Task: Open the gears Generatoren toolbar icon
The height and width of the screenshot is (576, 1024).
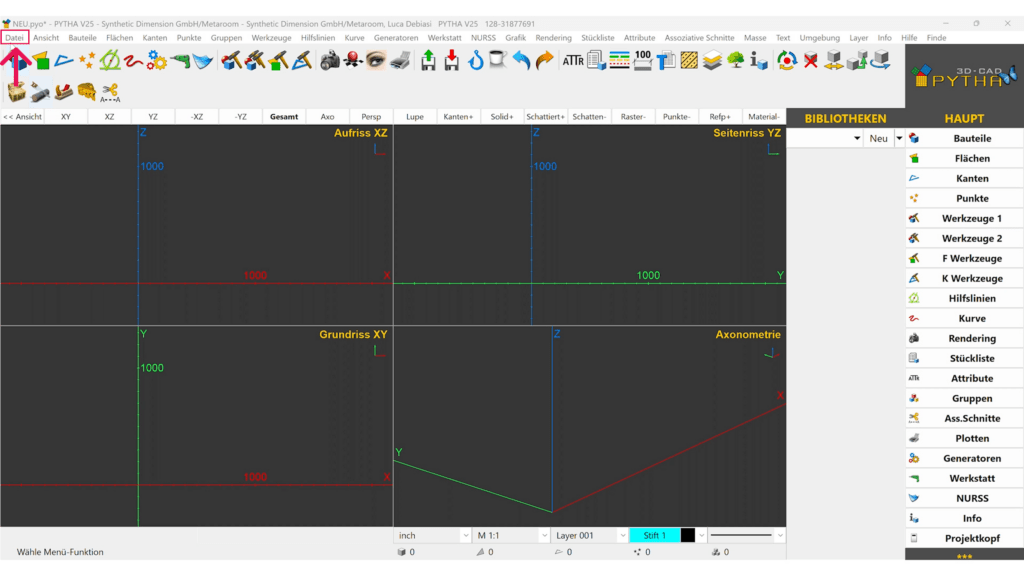Action: pos(157,61)
